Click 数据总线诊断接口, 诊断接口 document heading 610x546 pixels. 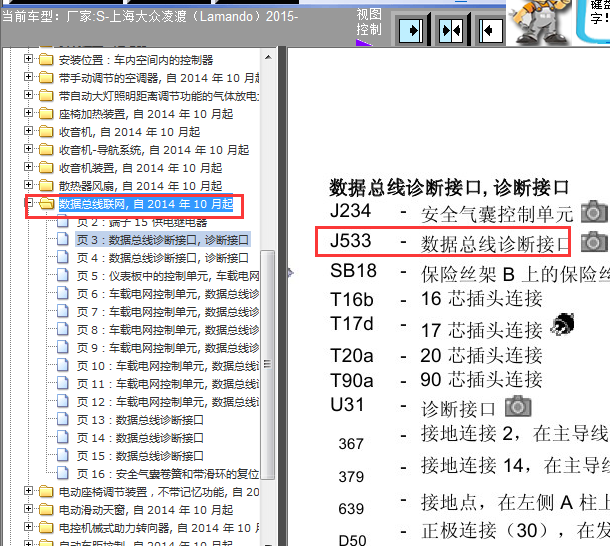(x=449, y=188)
